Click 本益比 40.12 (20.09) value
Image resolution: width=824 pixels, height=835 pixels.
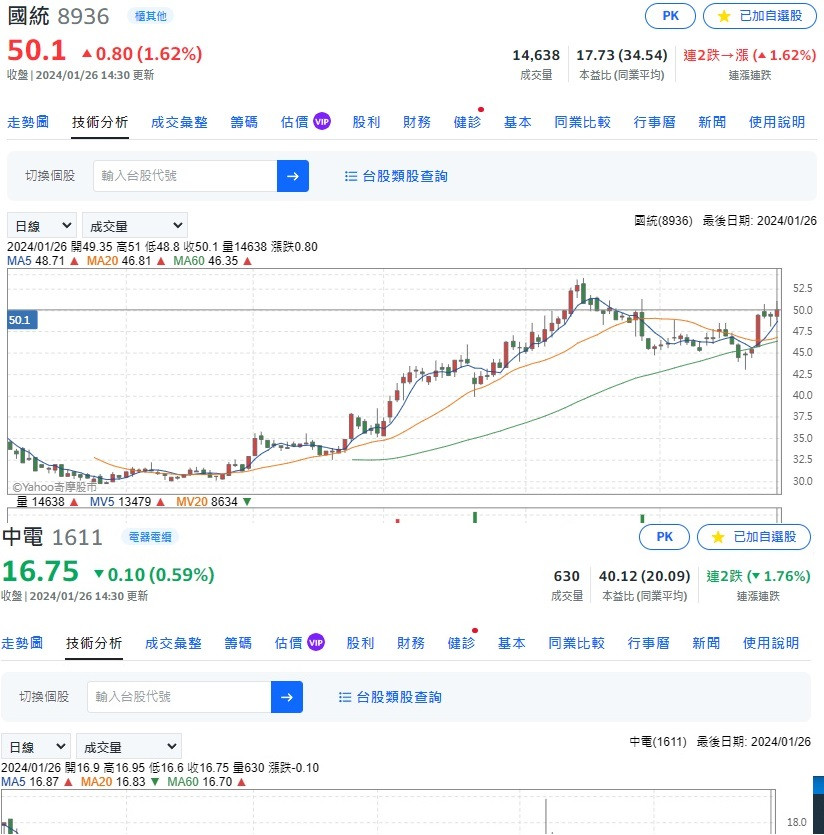coord(644,576)
